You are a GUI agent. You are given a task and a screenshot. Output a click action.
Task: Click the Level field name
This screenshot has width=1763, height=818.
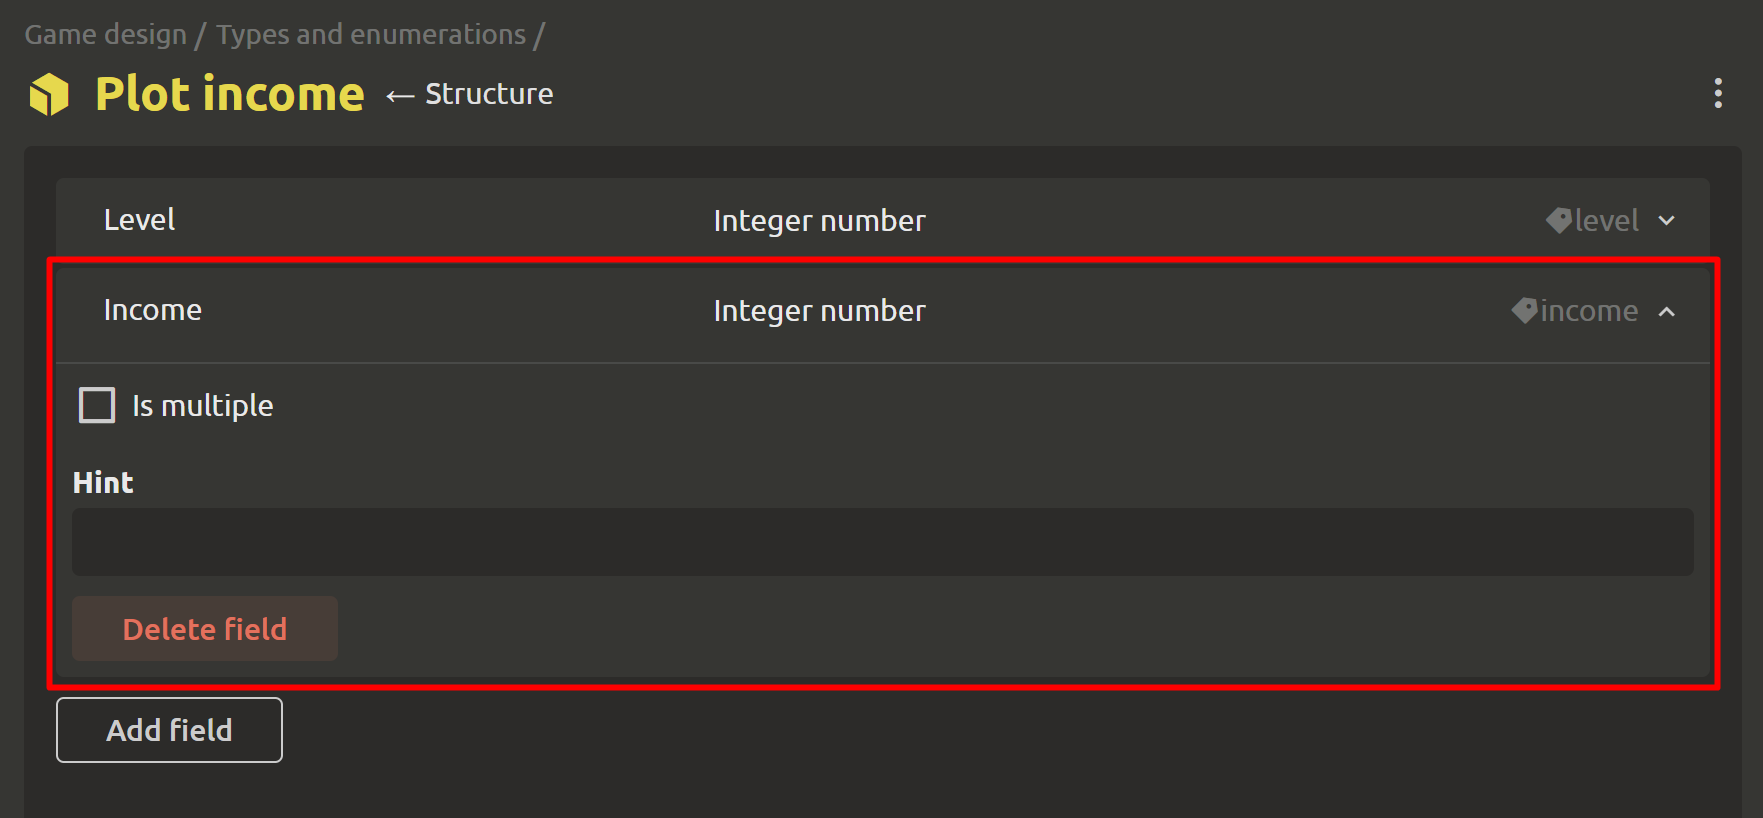pyautogui.click(x=140, y=220)
